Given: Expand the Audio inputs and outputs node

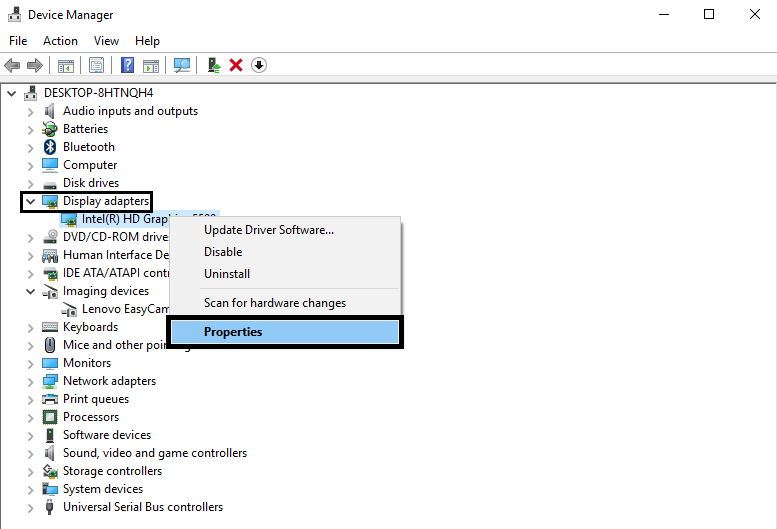Looking at the screenshot, I should 30,111.
